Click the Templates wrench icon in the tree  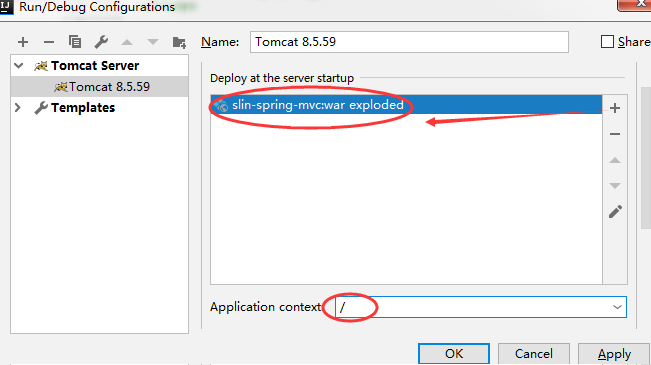click(41, 108)
